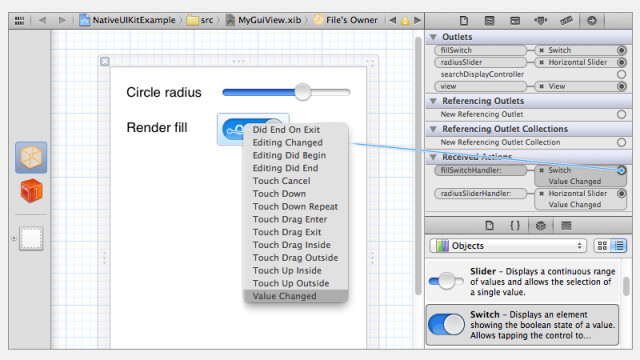Open the related files grid icon
The height and width of the screenshot is (360, 640).
[19, 20]
